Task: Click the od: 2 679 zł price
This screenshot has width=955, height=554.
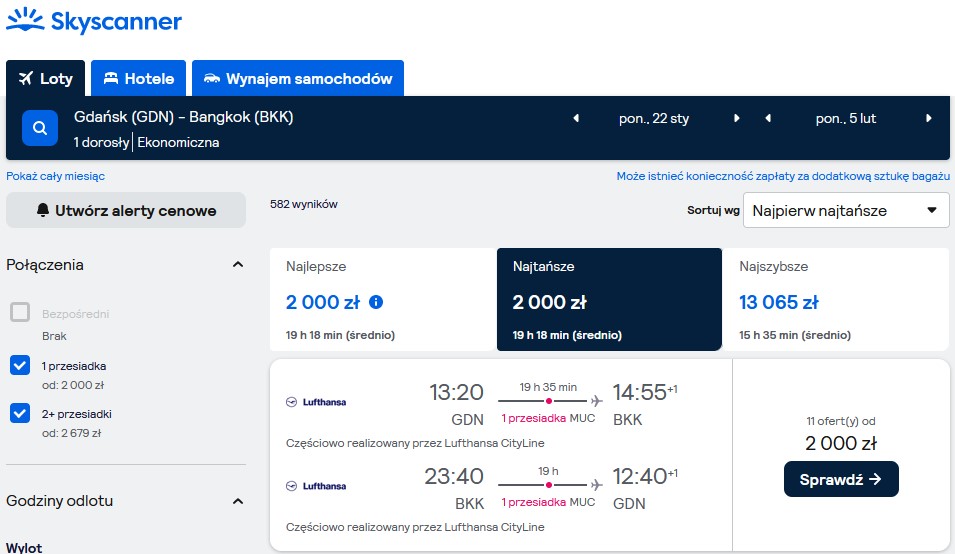Action: pos(71,433)
